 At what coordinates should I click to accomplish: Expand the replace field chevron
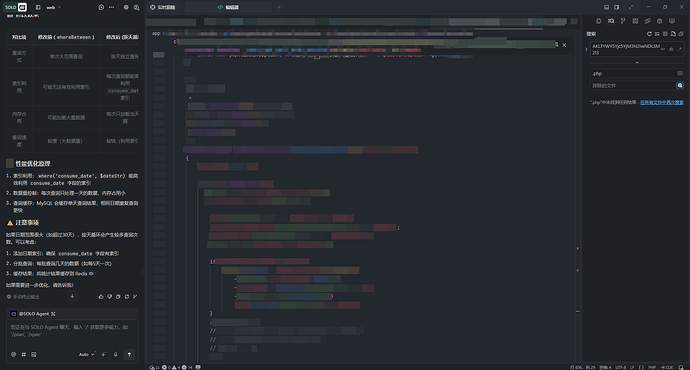(x=586, y=49)
